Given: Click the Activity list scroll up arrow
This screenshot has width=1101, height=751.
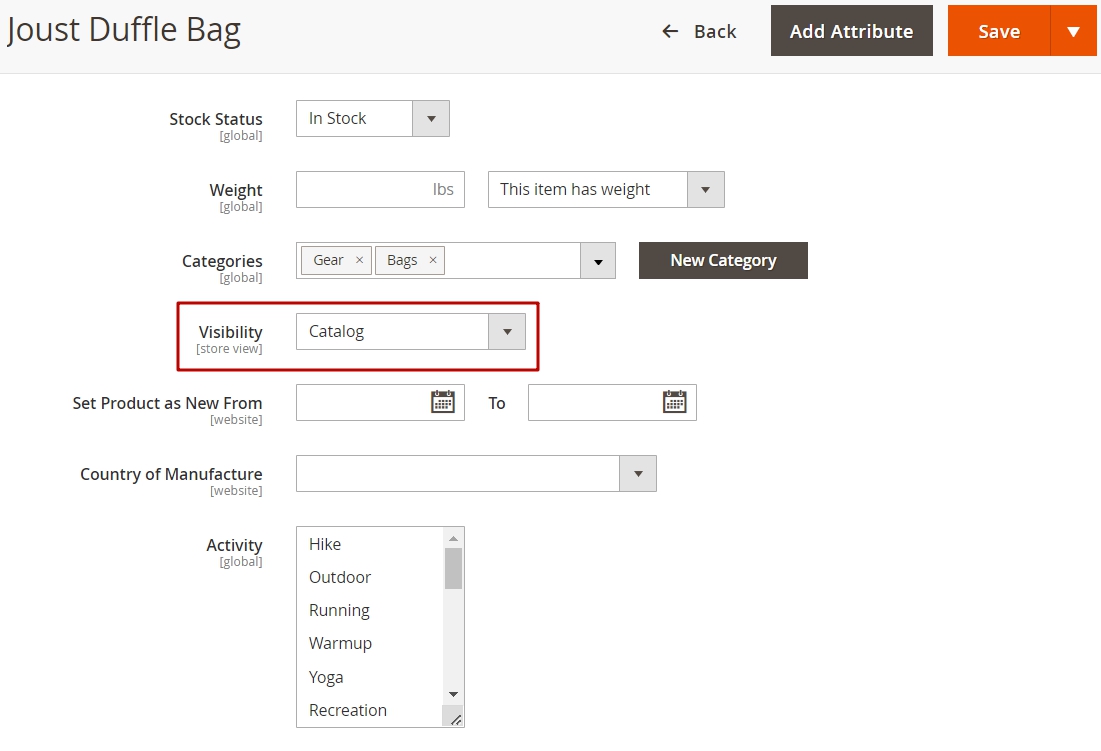Looking at the screenshot, I should click(454, 538).
